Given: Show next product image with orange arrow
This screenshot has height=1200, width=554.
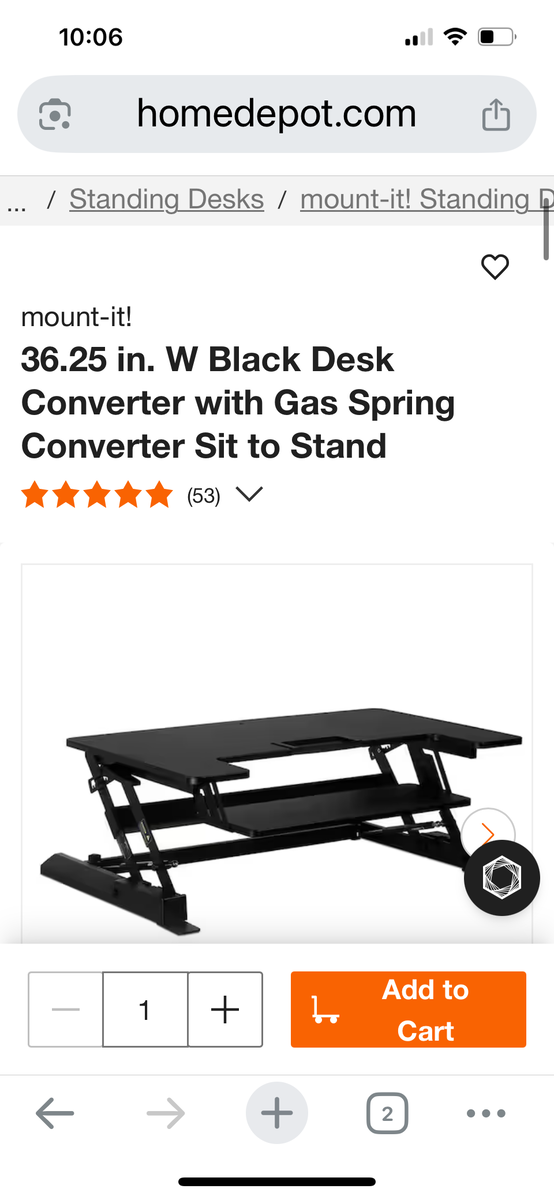Looking at the screenshot, I should 488,834.
